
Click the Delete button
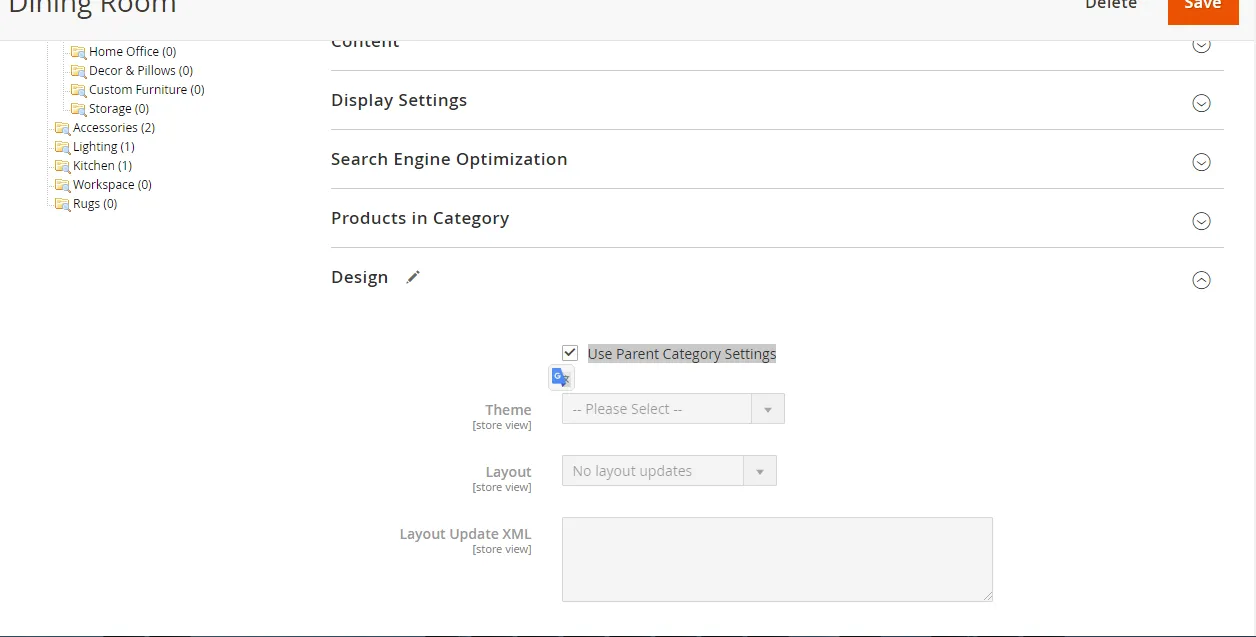[1111, 6]
